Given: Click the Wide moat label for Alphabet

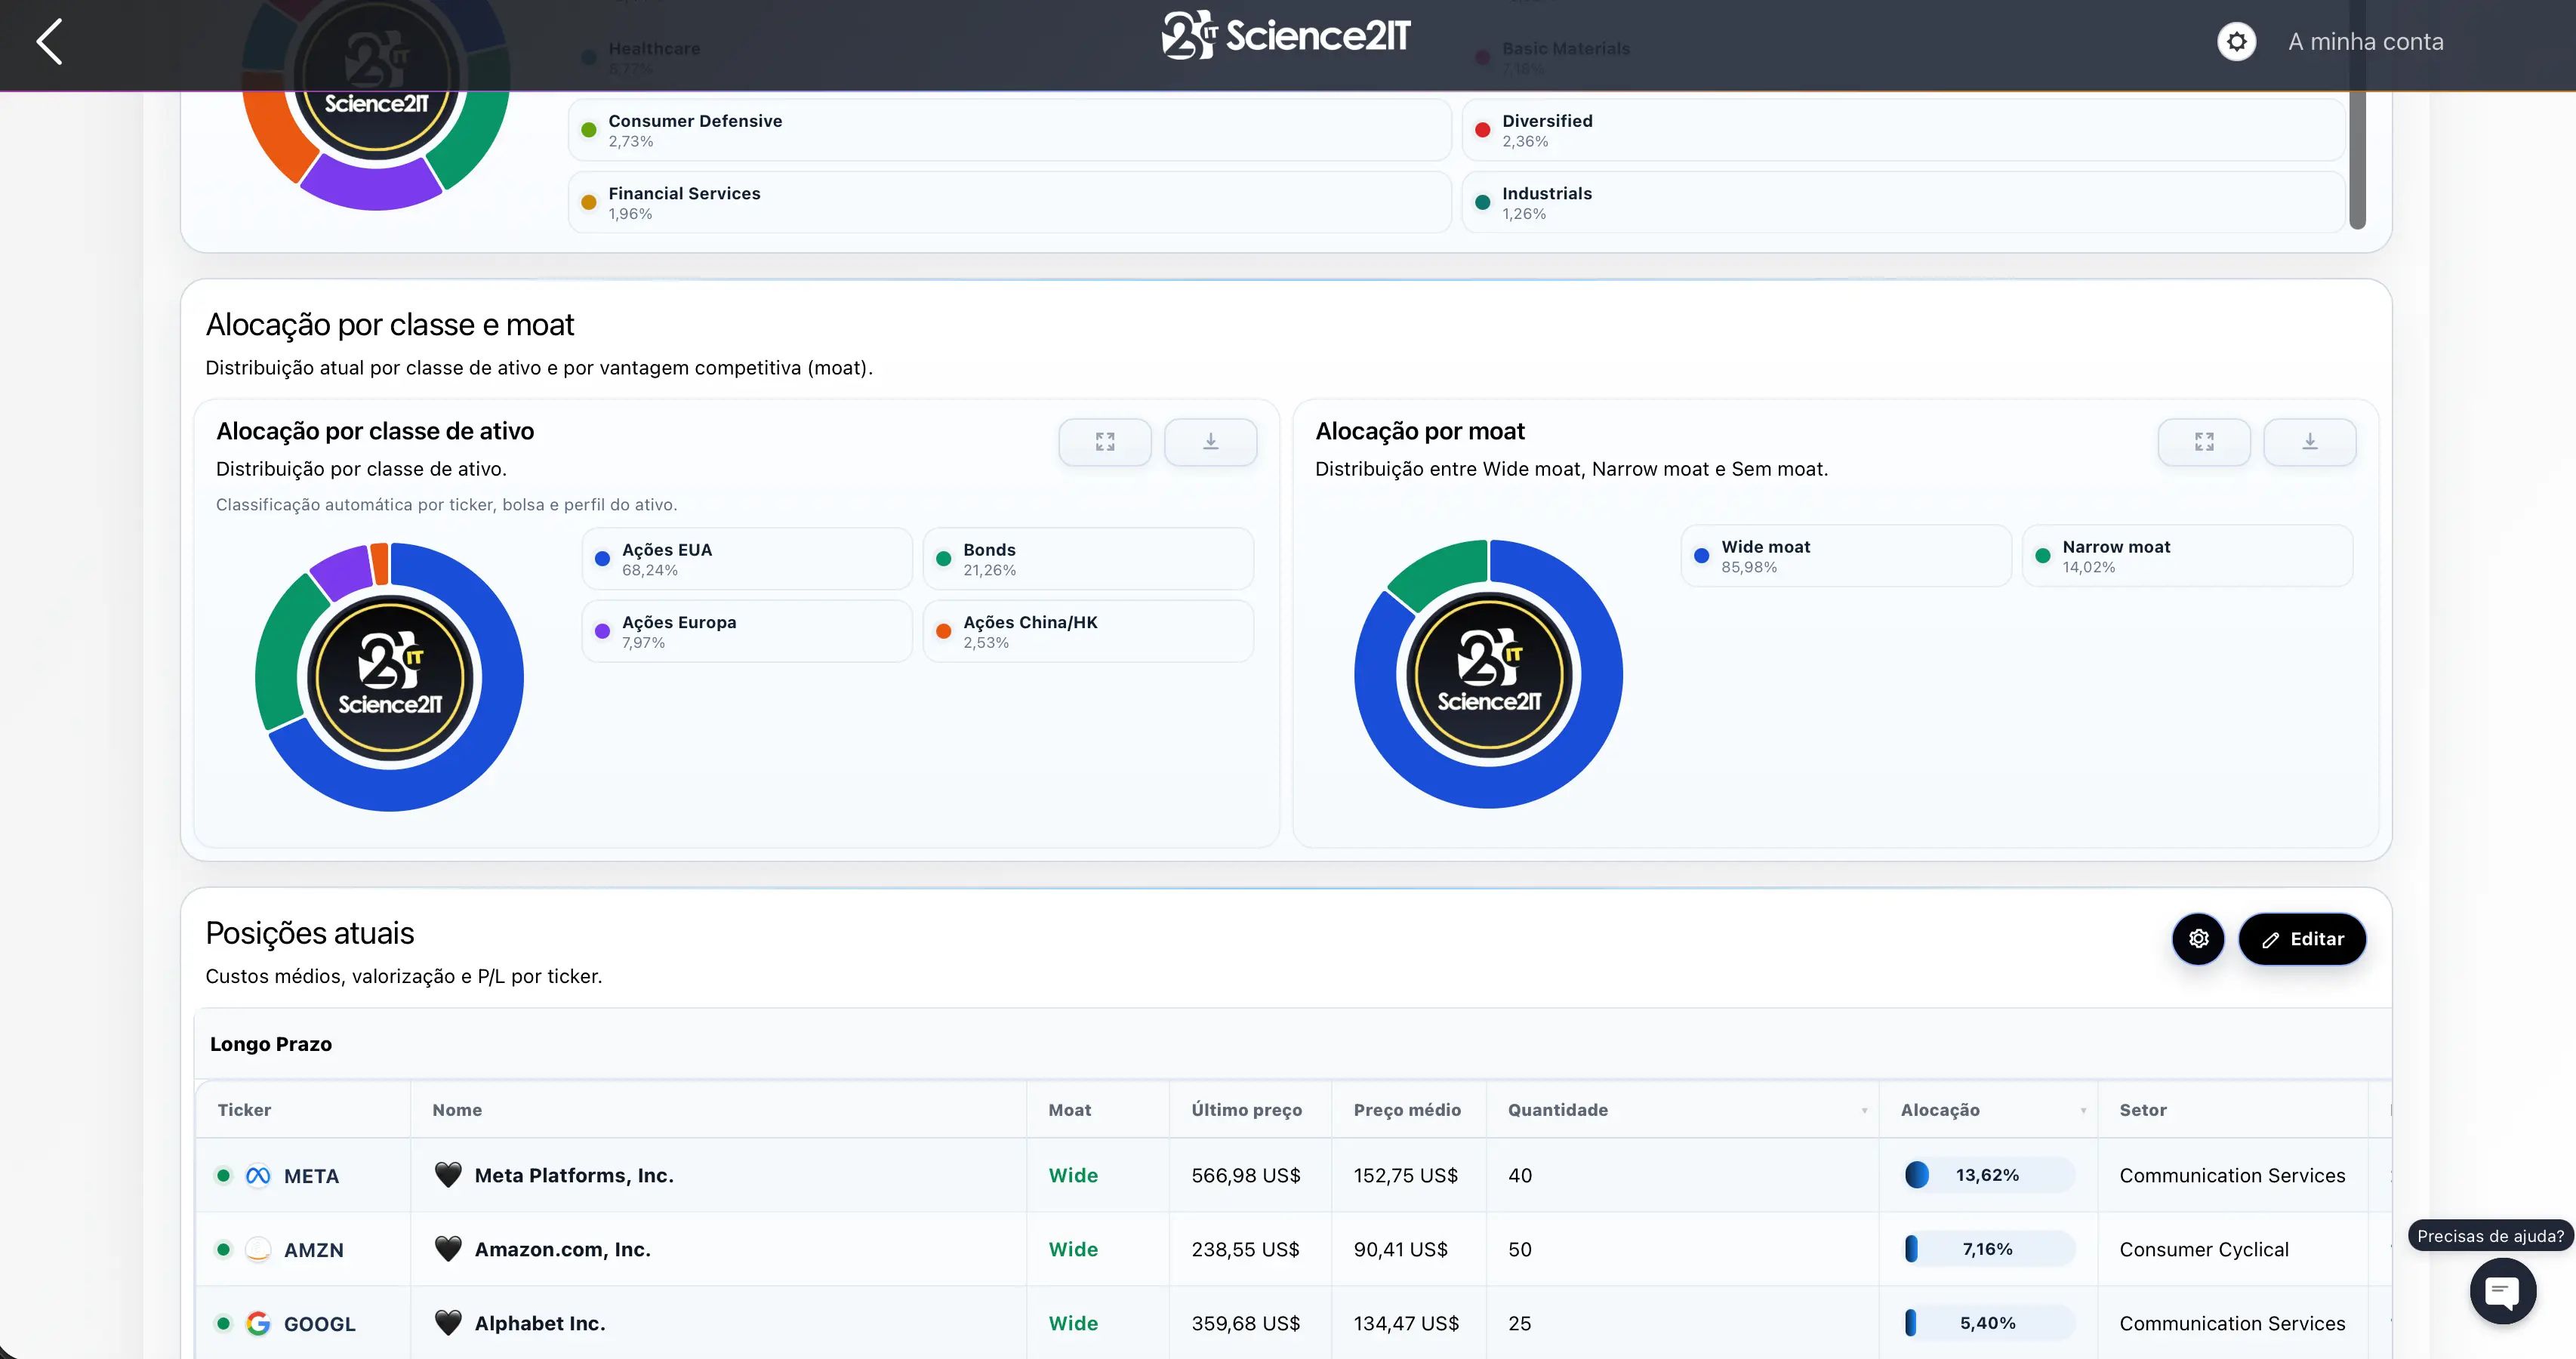Looking at the screenshot, I should [x=1073, y=1323].
